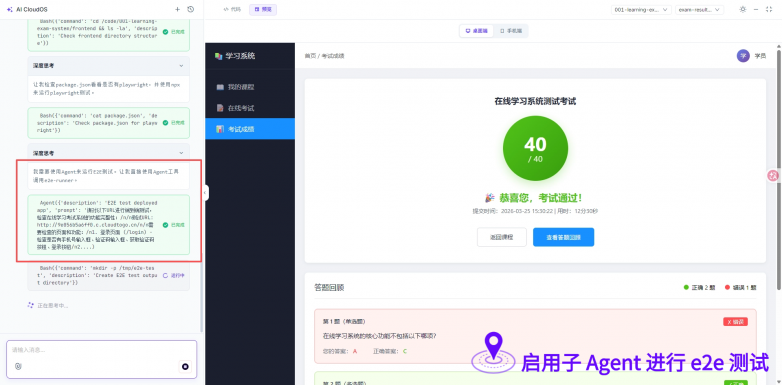
Task: Open 考试成绩 in sidebar
Action: tap(250, 129)
